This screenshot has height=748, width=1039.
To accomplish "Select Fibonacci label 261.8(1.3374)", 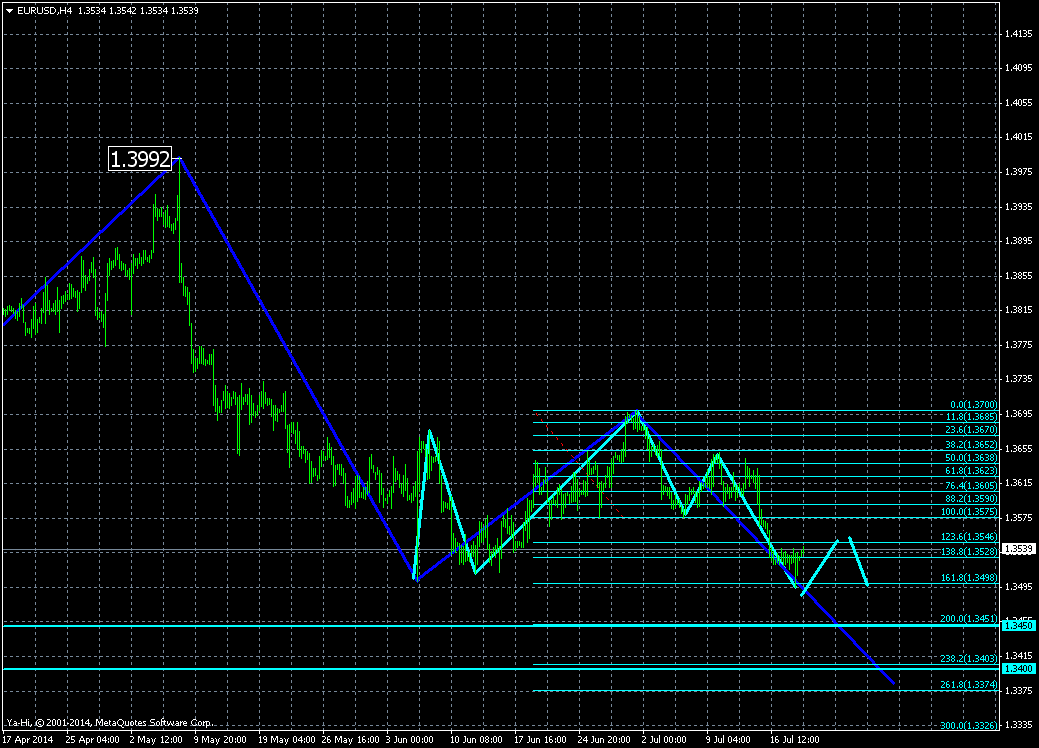I will point(969,684).
